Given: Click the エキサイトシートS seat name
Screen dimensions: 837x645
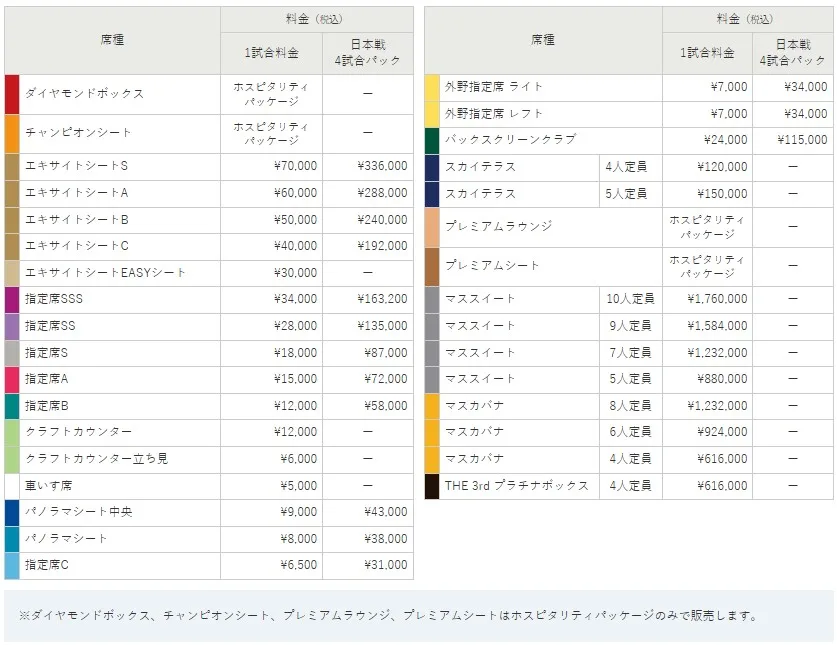Looking at the screenshot, I should point(76,166).
